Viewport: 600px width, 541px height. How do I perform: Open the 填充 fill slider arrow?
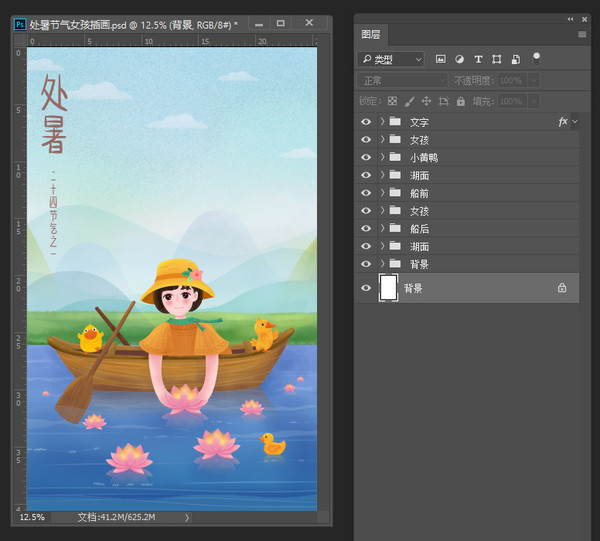click(534, 101)
